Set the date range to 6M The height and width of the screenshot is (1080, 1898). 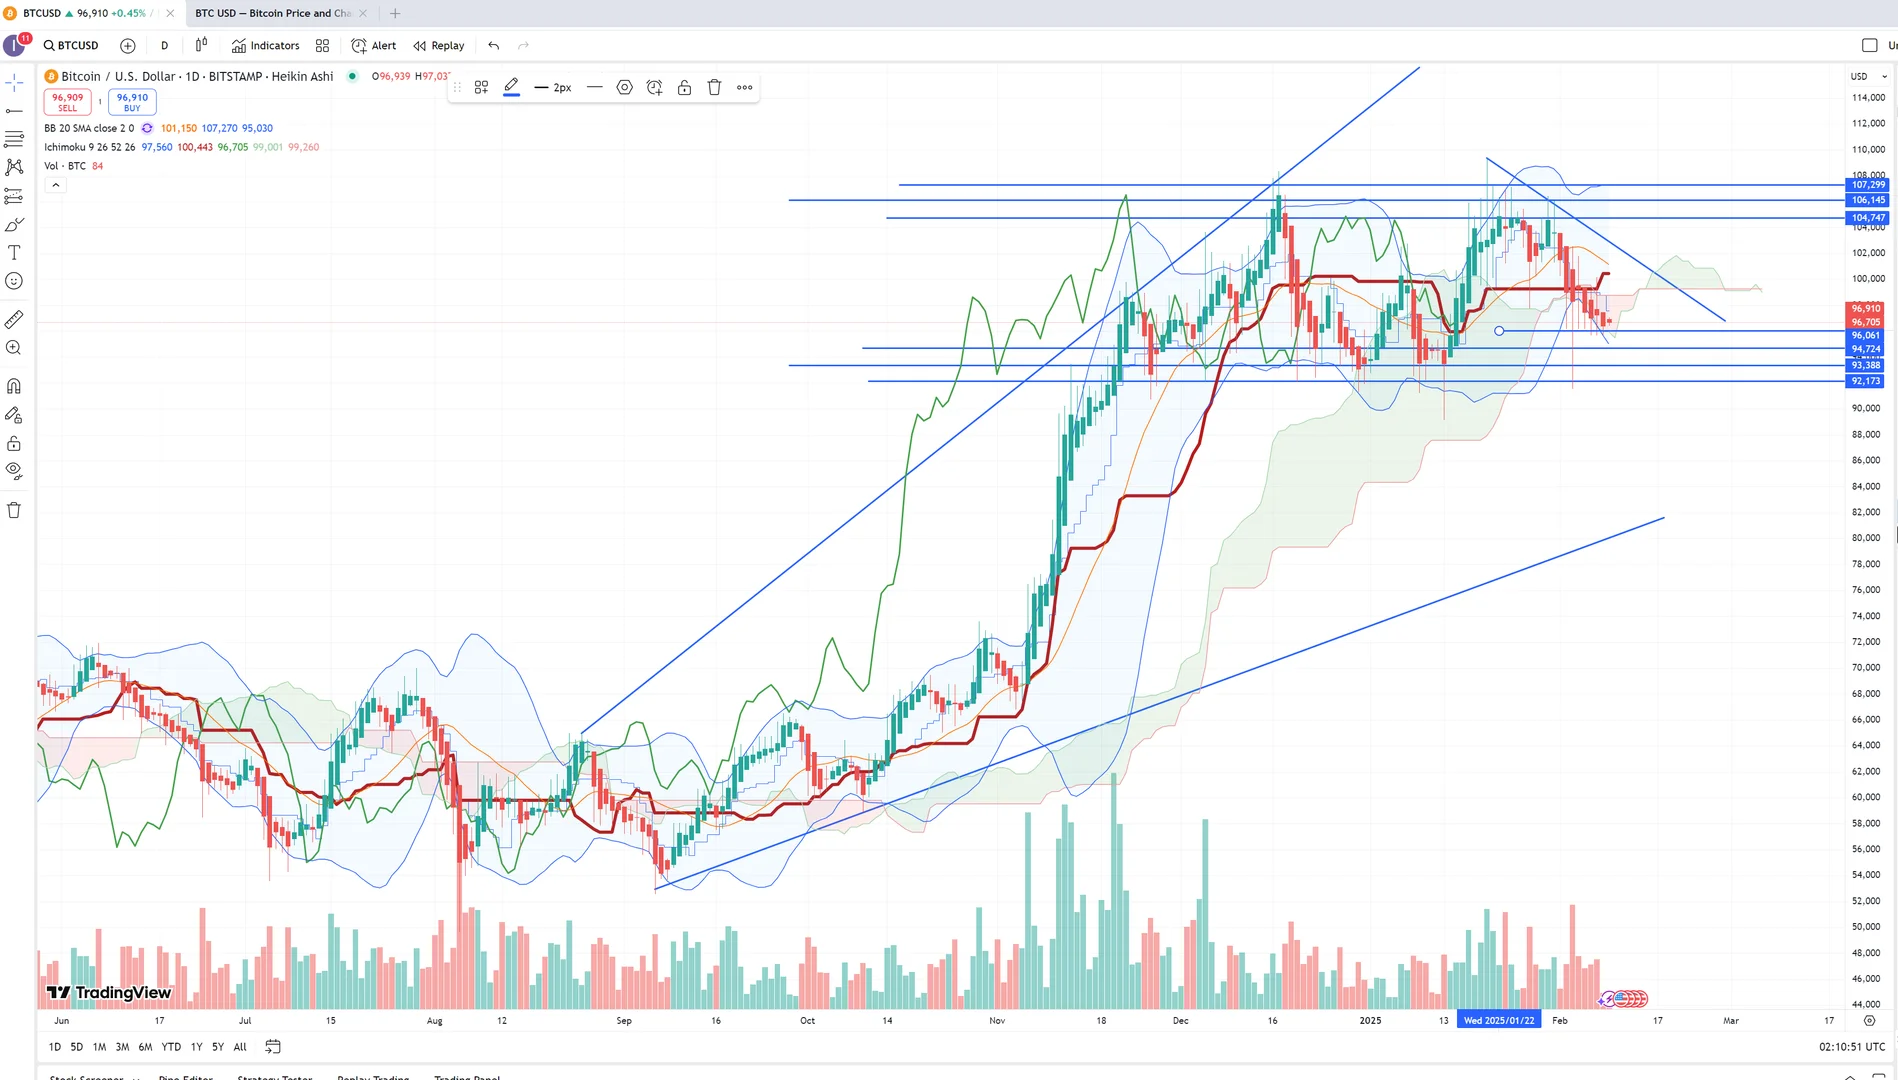pyautogui.click(x=145, y=1047)
